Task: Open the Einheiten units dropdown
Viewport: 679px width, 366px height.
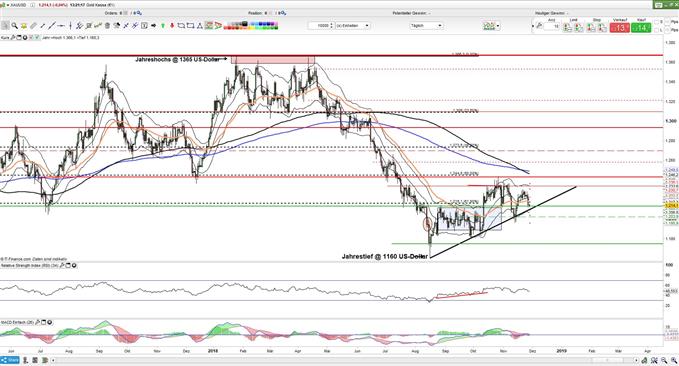Action: [353, 26]
